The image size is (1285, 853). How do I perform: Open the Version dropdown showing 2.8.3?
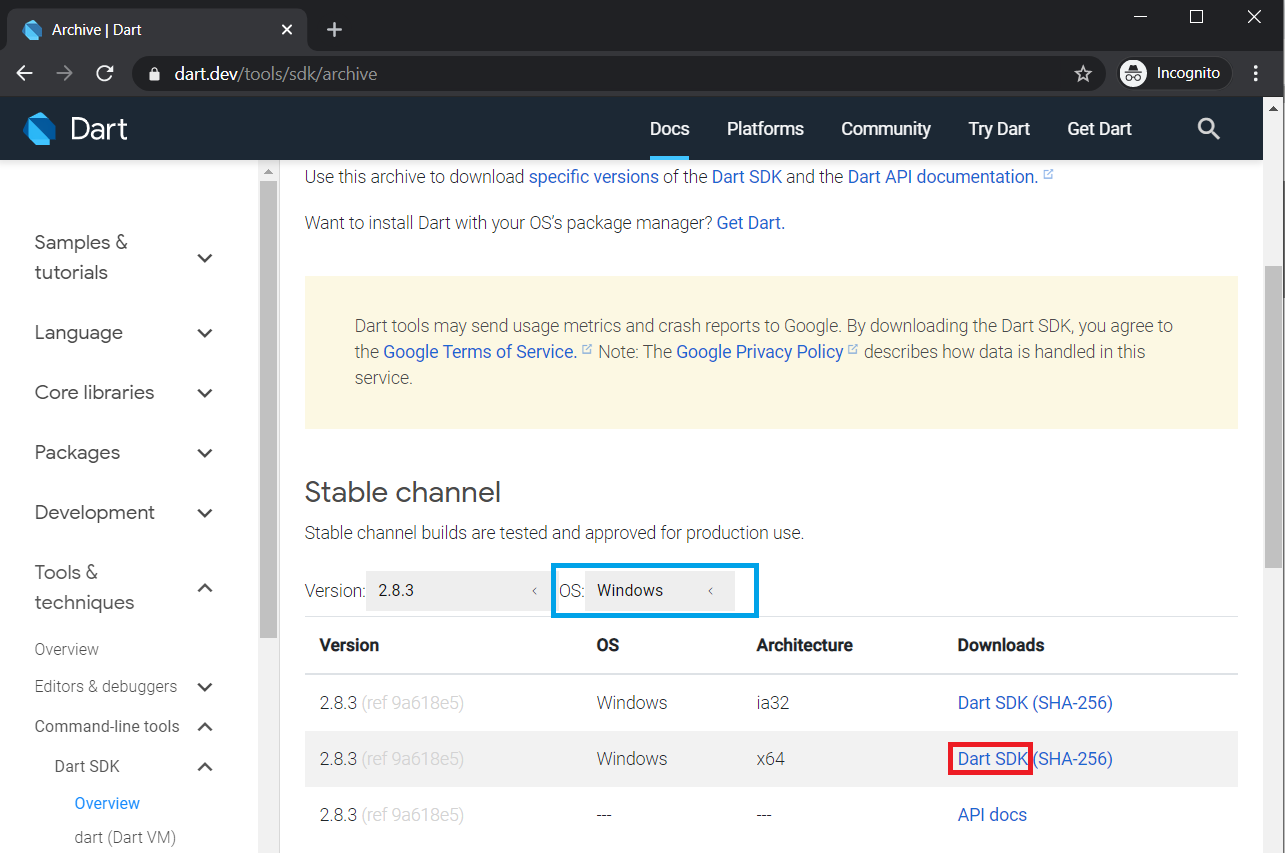point(457,590)
